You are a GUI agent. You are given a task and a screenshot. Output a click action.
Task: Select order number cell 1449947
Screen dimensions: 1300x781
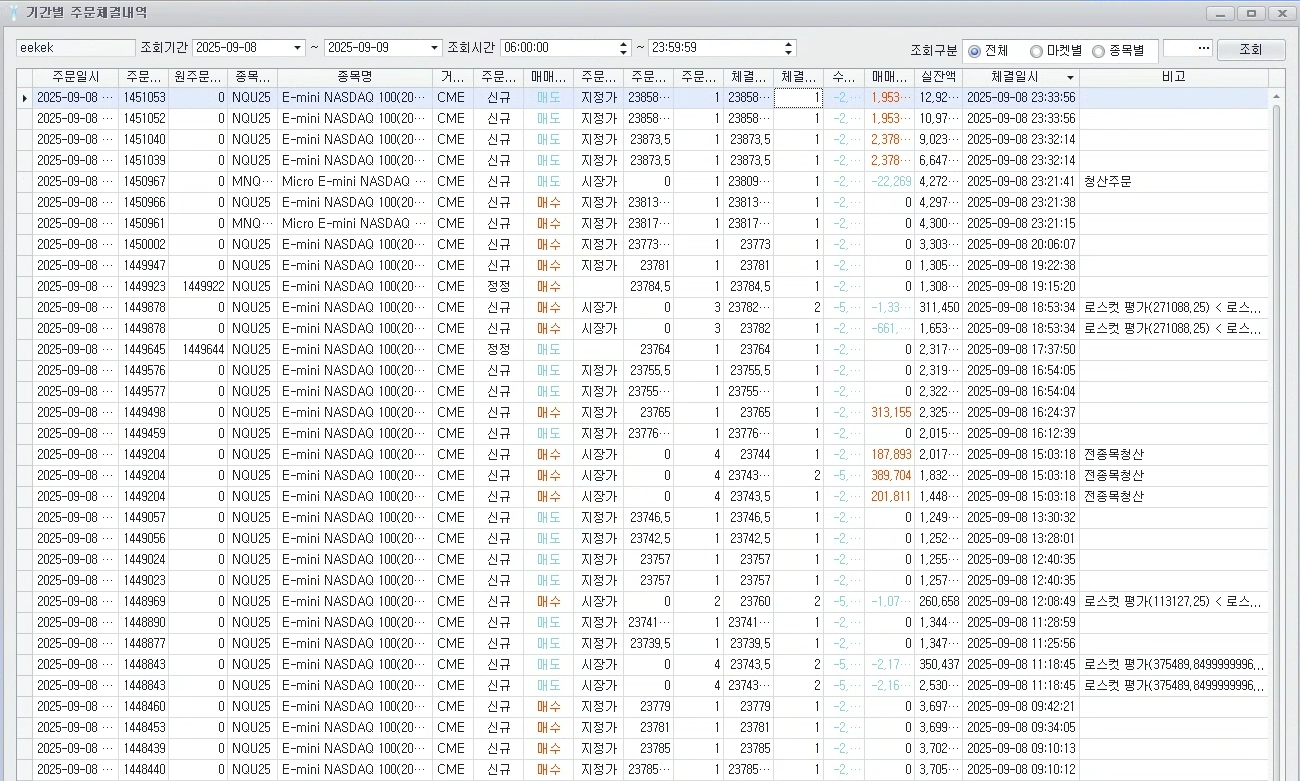point(143,266)
